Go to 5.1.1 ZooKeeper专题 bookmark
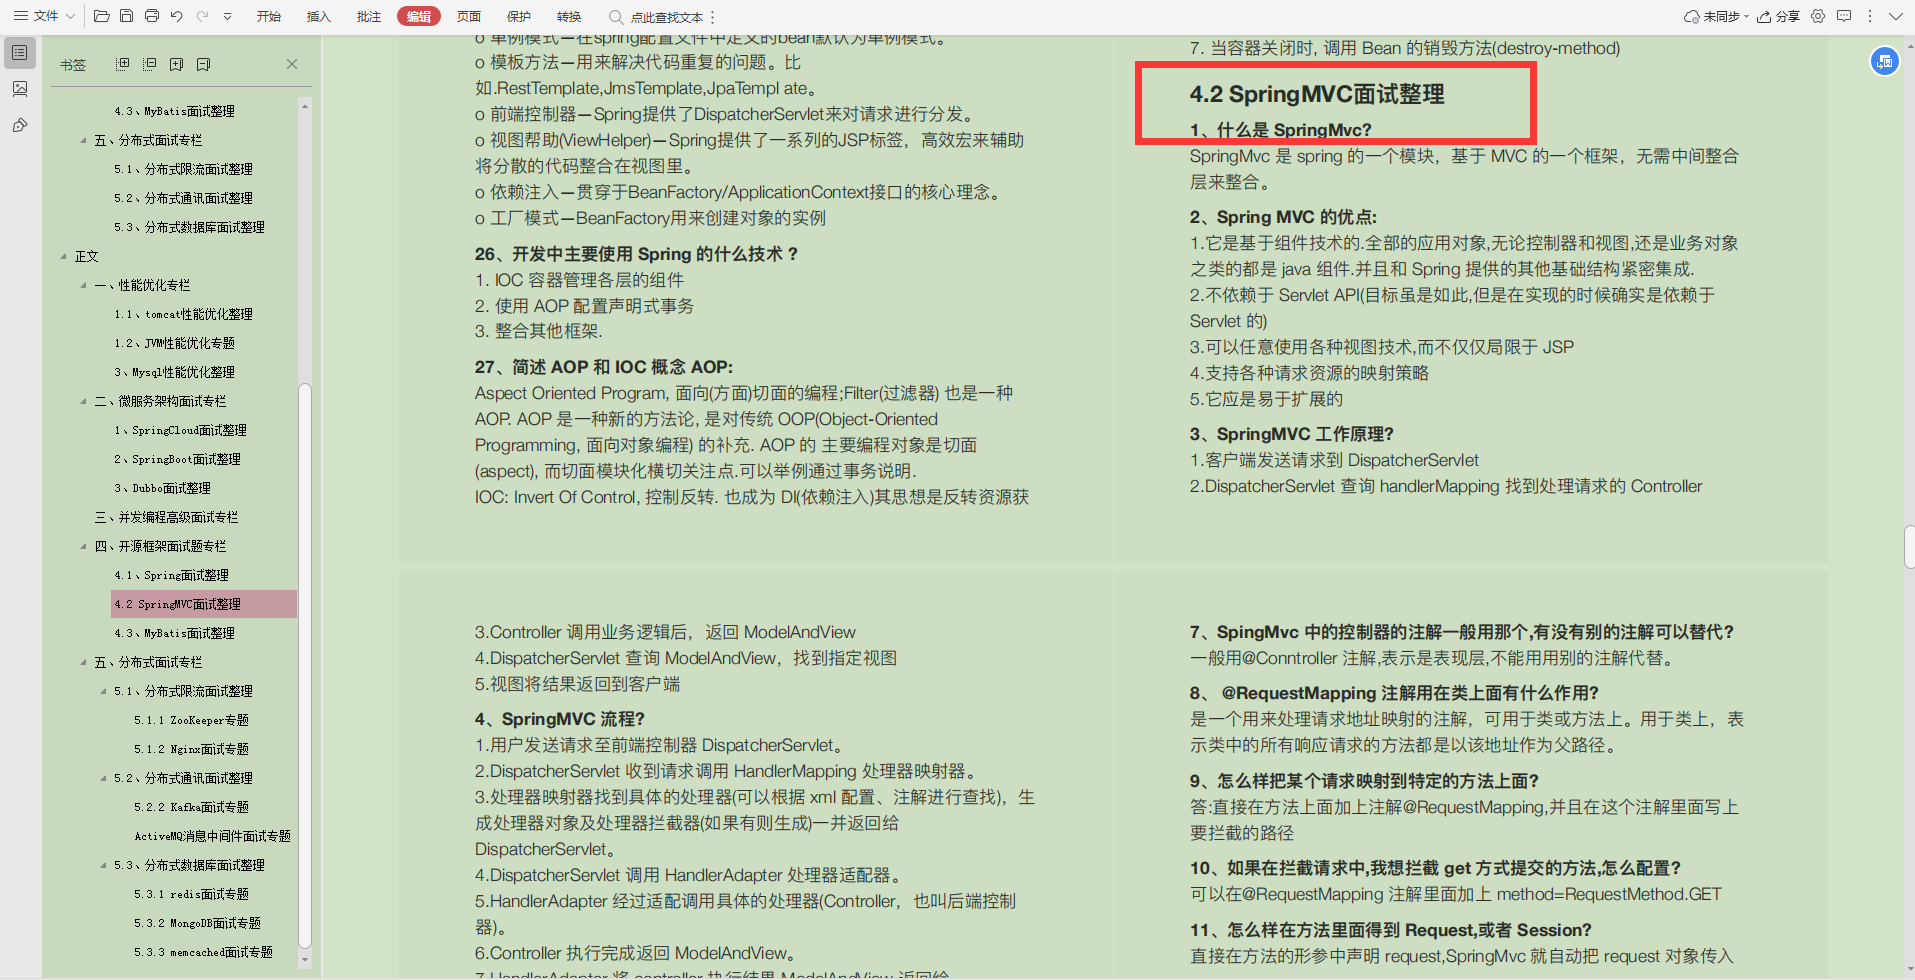The width and height of the screenshot is (1915, 980). (191, 720)
